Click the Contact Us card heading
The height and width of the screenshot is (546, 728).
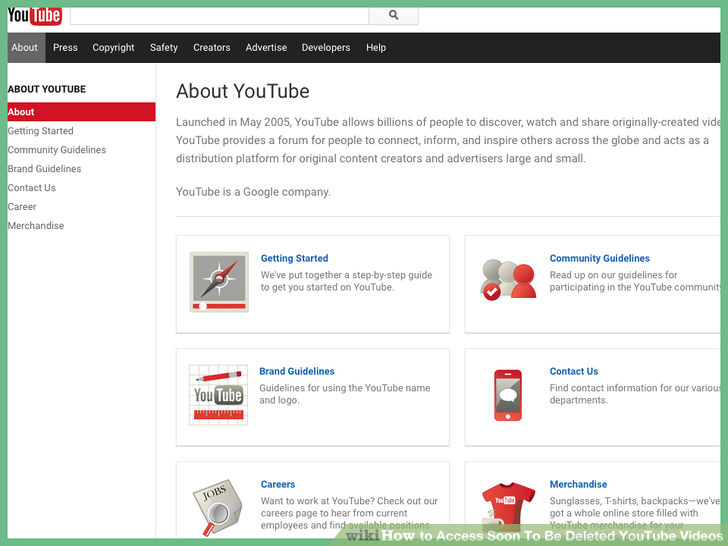coord(574,371)
